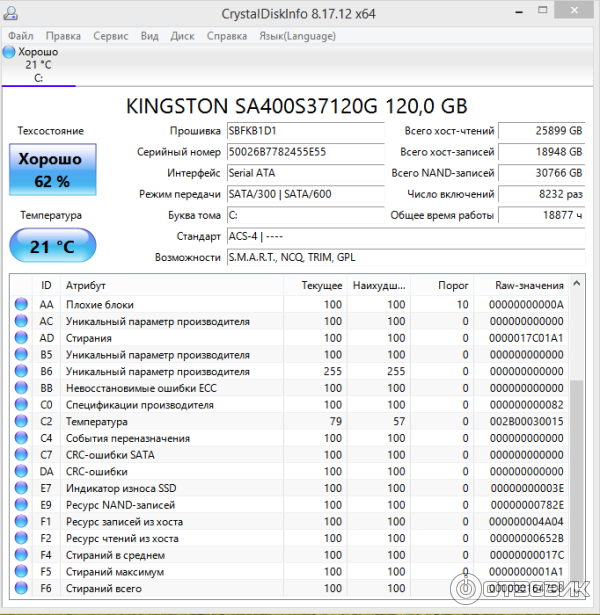Viewport: 600px width, 615px height.
Task: Select the C: disk tab
Action: [x=38, y=65]
